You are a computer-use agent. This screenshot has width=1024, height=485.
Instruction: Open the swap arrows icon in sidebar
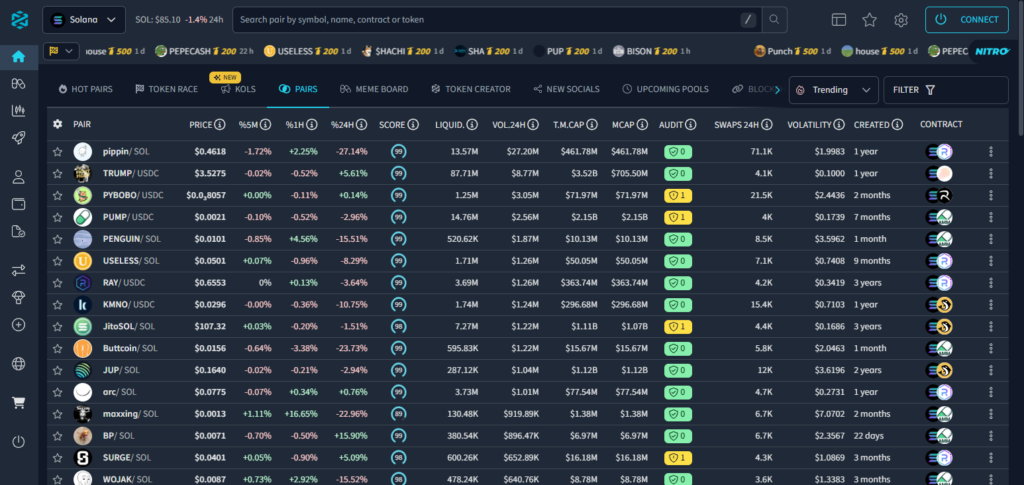pos(18,270)
